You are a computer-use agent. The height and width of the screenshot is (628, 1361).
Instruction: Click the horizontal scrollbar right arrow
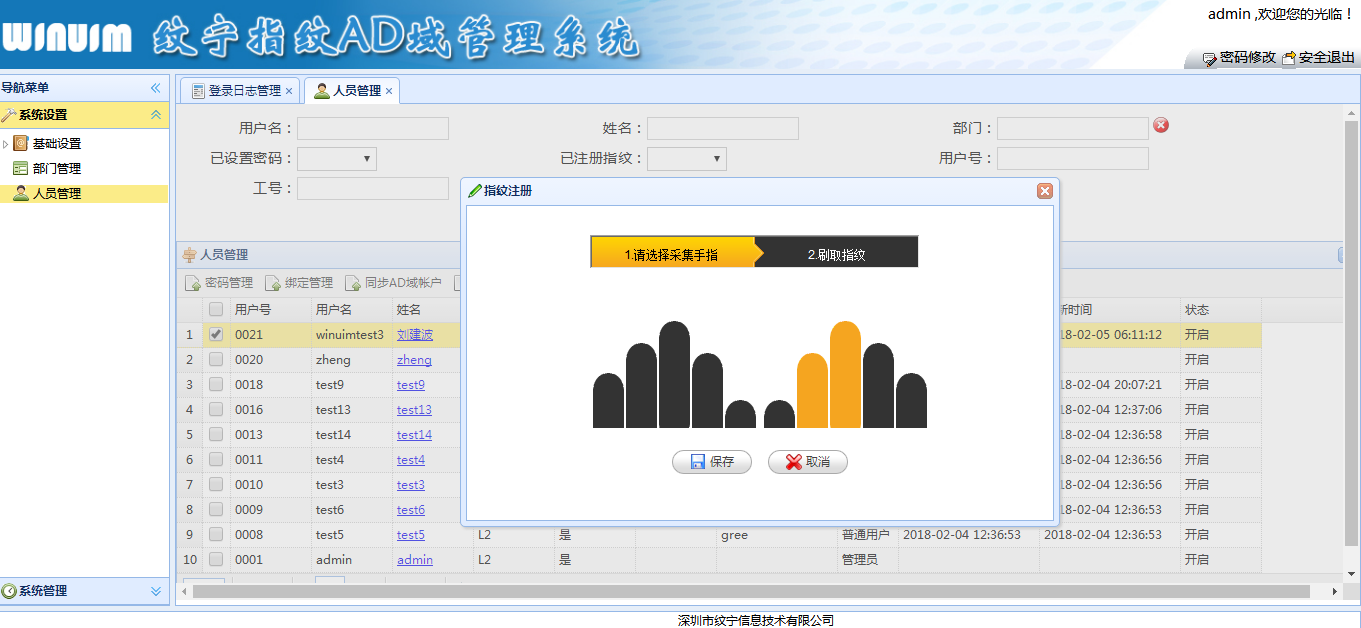(x=1335, y=592)
